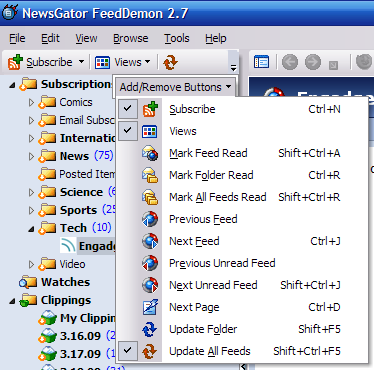Expand the Comics folder
This screenshot has width=374, height=370.
click(x=31, y=102)
